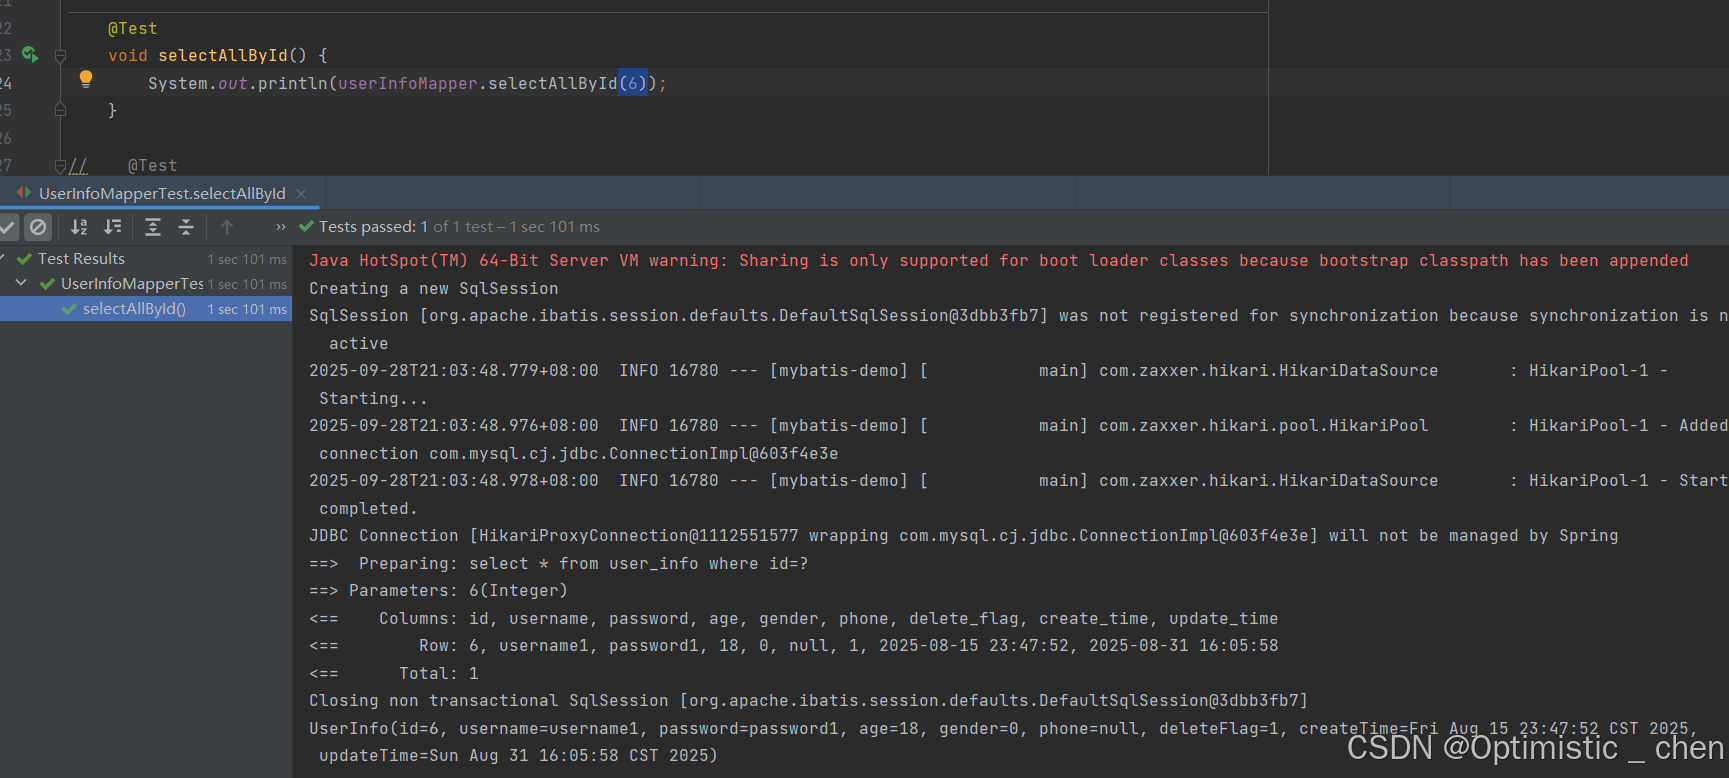Click the 'Tests passed: 1' status label
1729x778 pixels.
pos(373,227)
